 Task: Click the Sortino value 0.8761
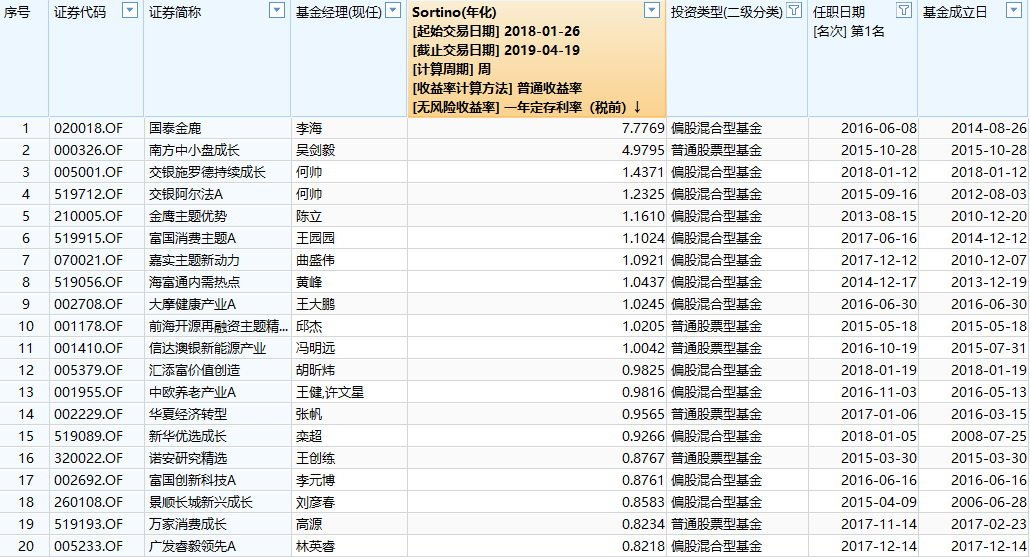643,480
